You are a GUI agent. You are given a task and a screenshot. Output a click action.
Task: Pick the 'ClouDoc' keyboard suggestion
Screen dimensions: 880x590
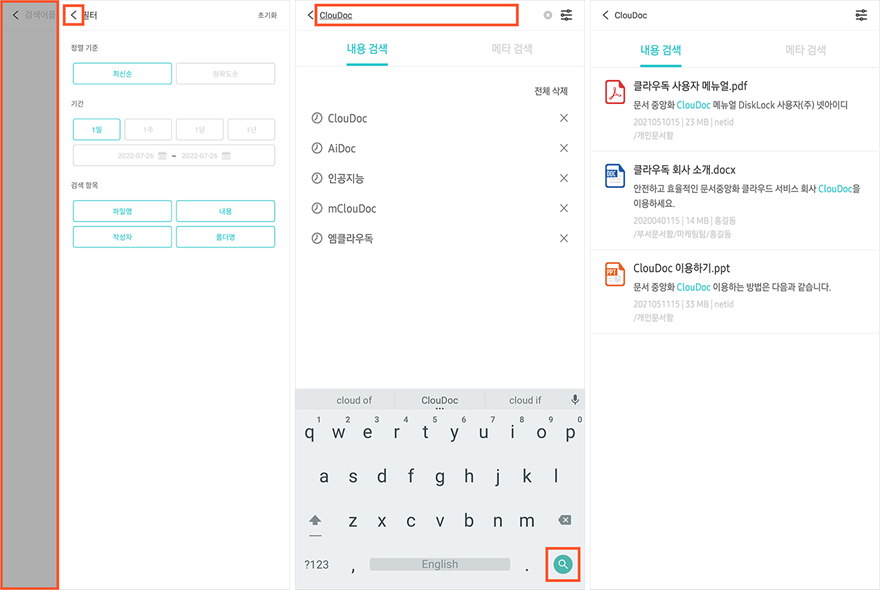(x=439, y=400)
